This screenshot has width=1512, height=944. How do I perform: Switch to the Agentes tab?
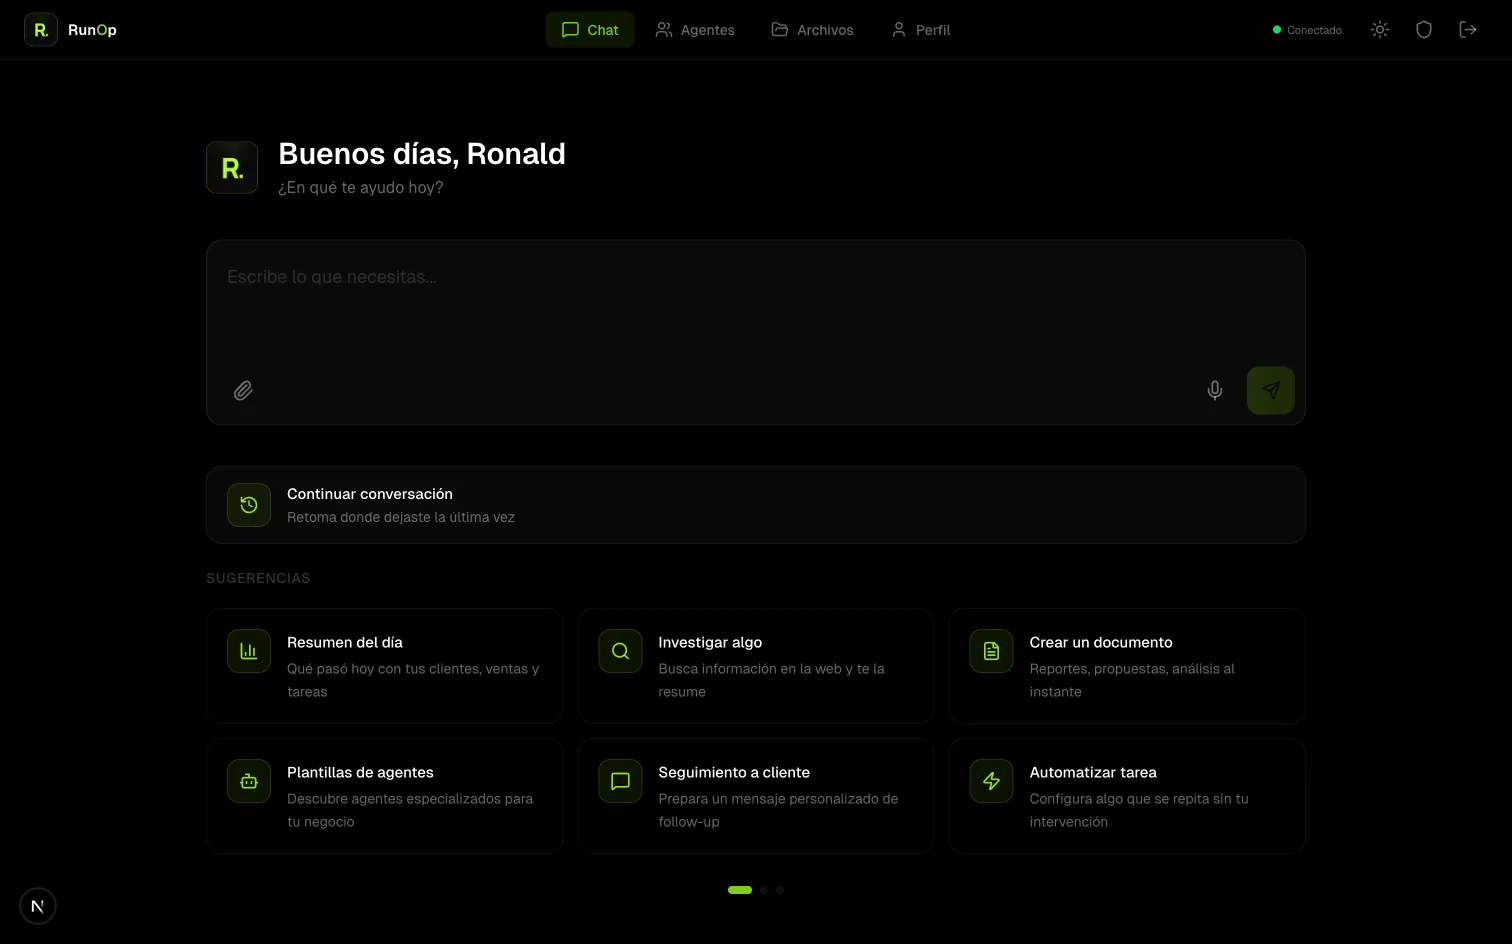695,30
